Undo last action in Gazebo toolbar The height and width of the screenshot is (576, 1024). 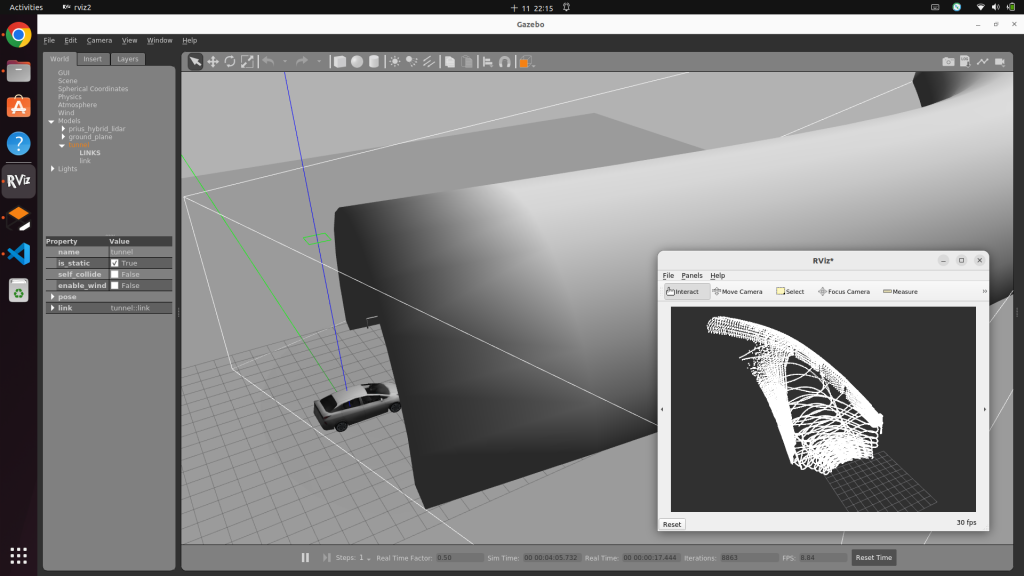point(268,61)
